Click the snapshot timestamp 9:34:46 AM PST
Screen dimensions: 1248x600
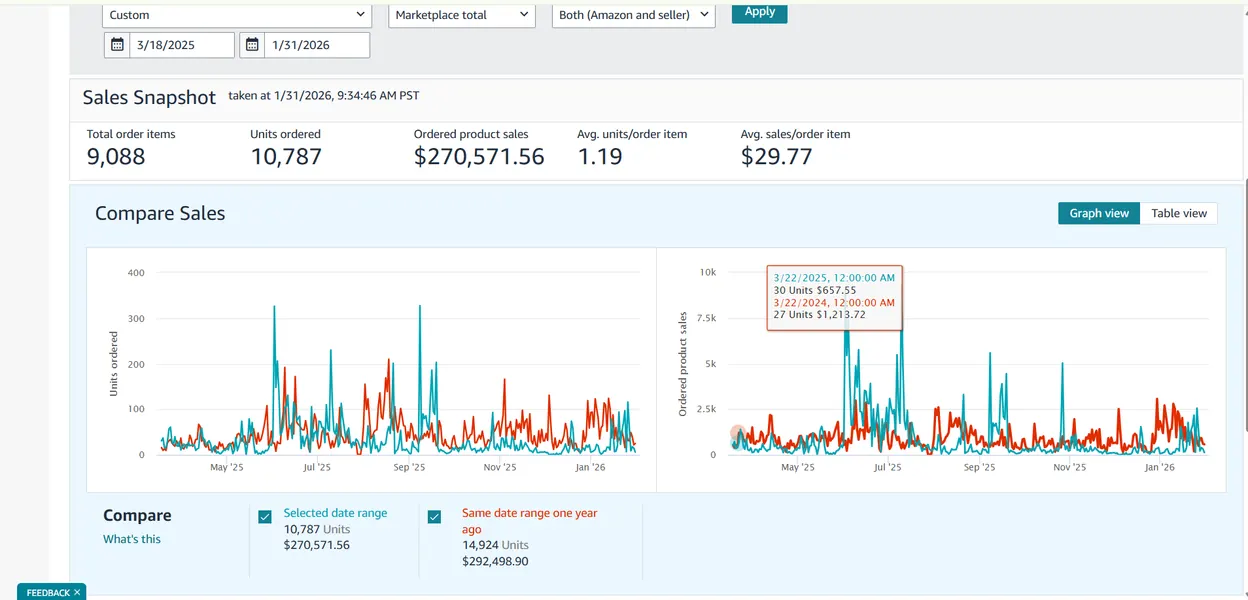(x=373, y=96)
